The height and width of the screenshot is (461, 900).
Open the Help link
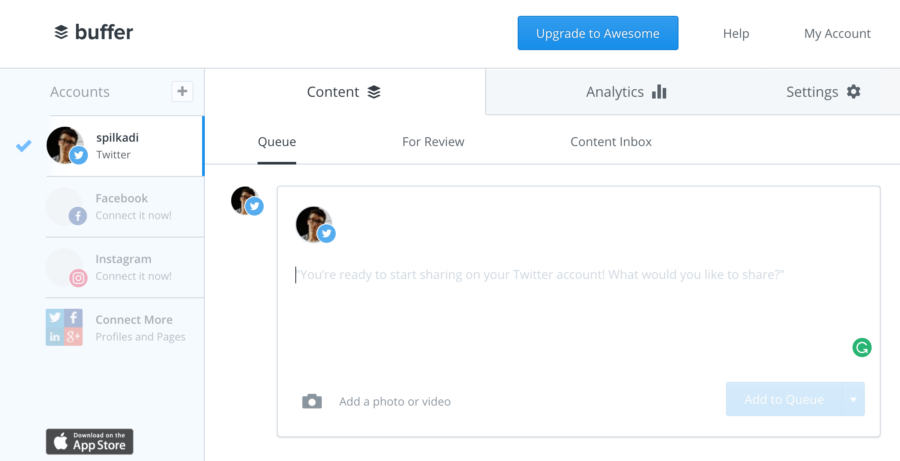(736, 34)
